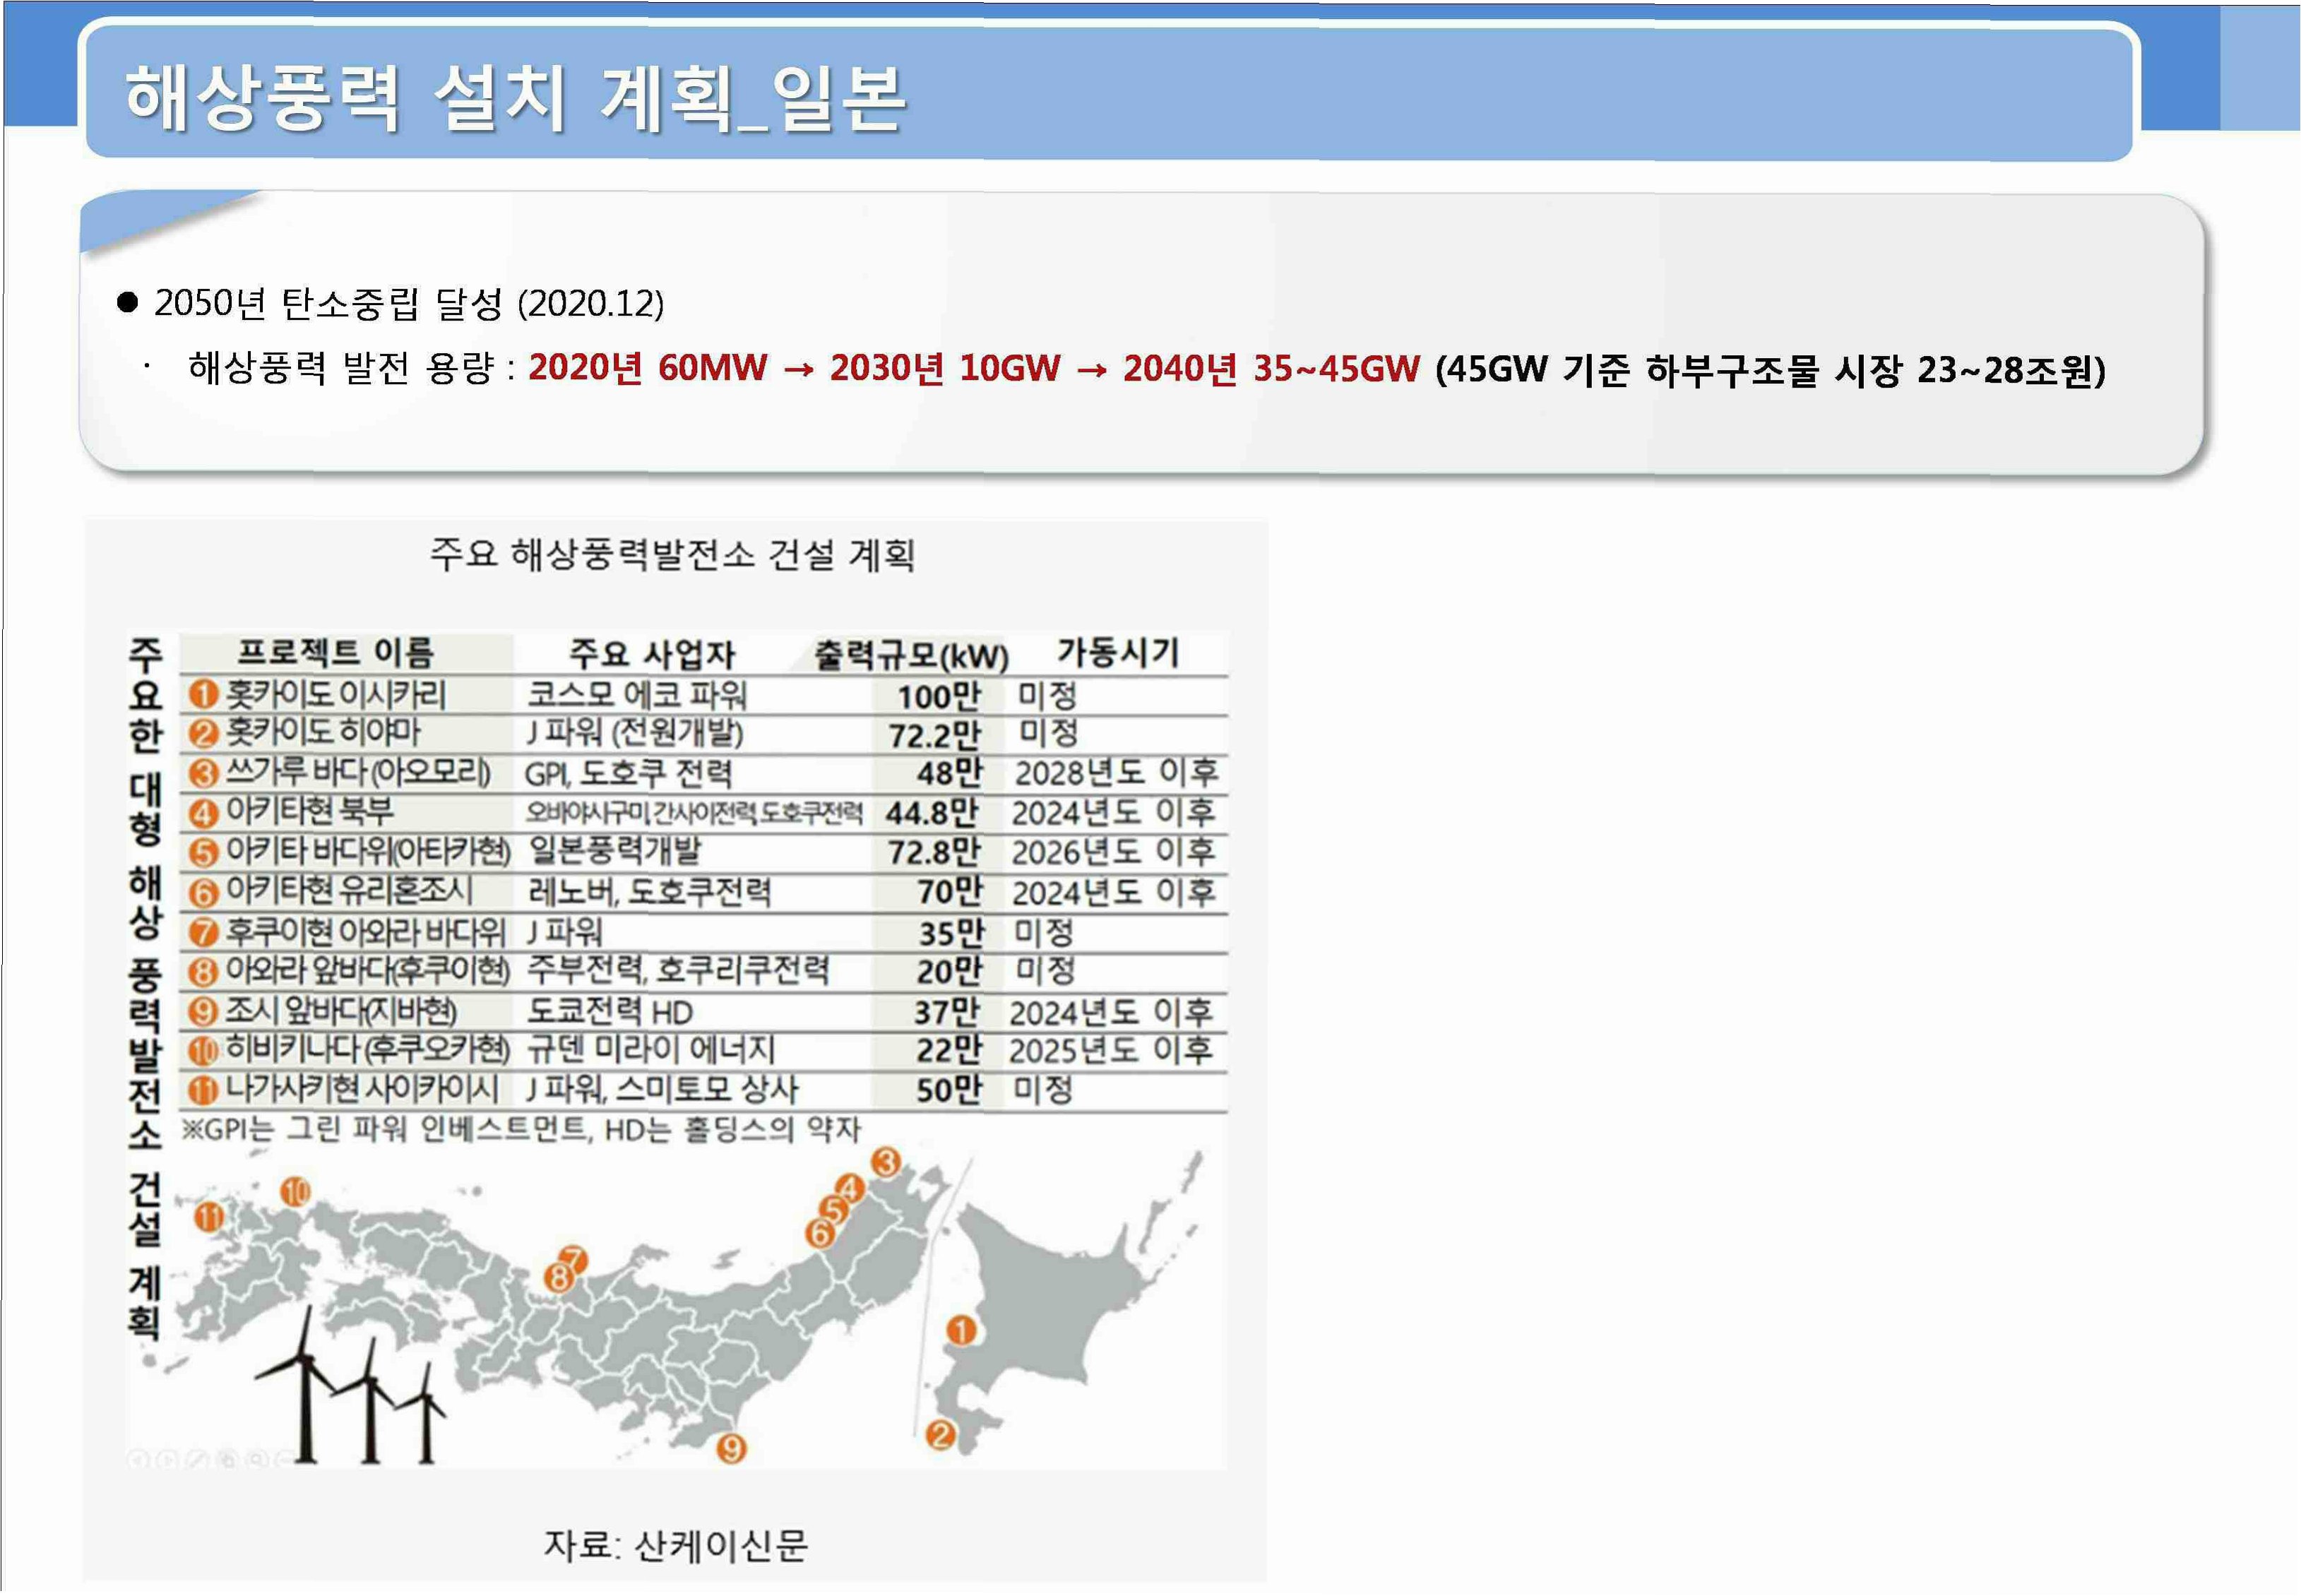Click the '가동시기' column header
2301x1596 pixels.
(x=1118, y=653)
